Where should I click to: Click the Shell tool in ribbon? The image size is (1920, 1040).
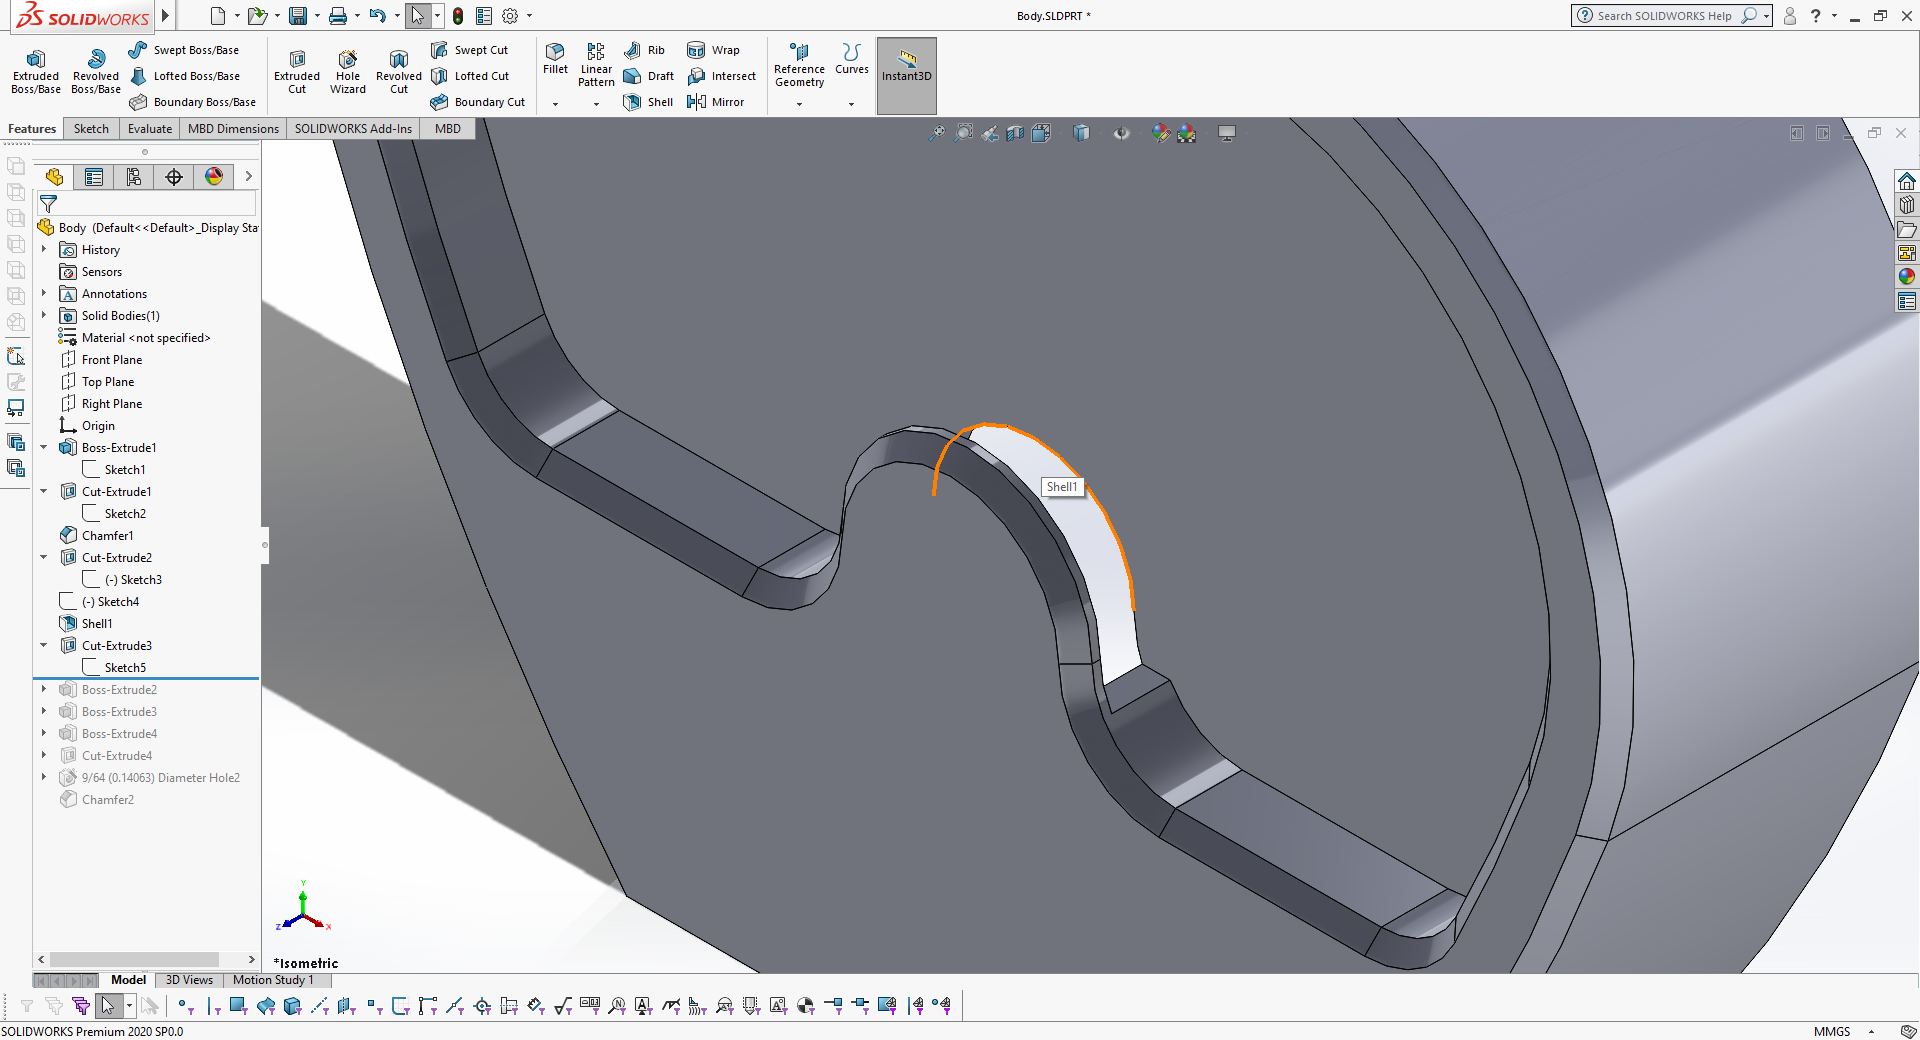[x=648, y=102]
